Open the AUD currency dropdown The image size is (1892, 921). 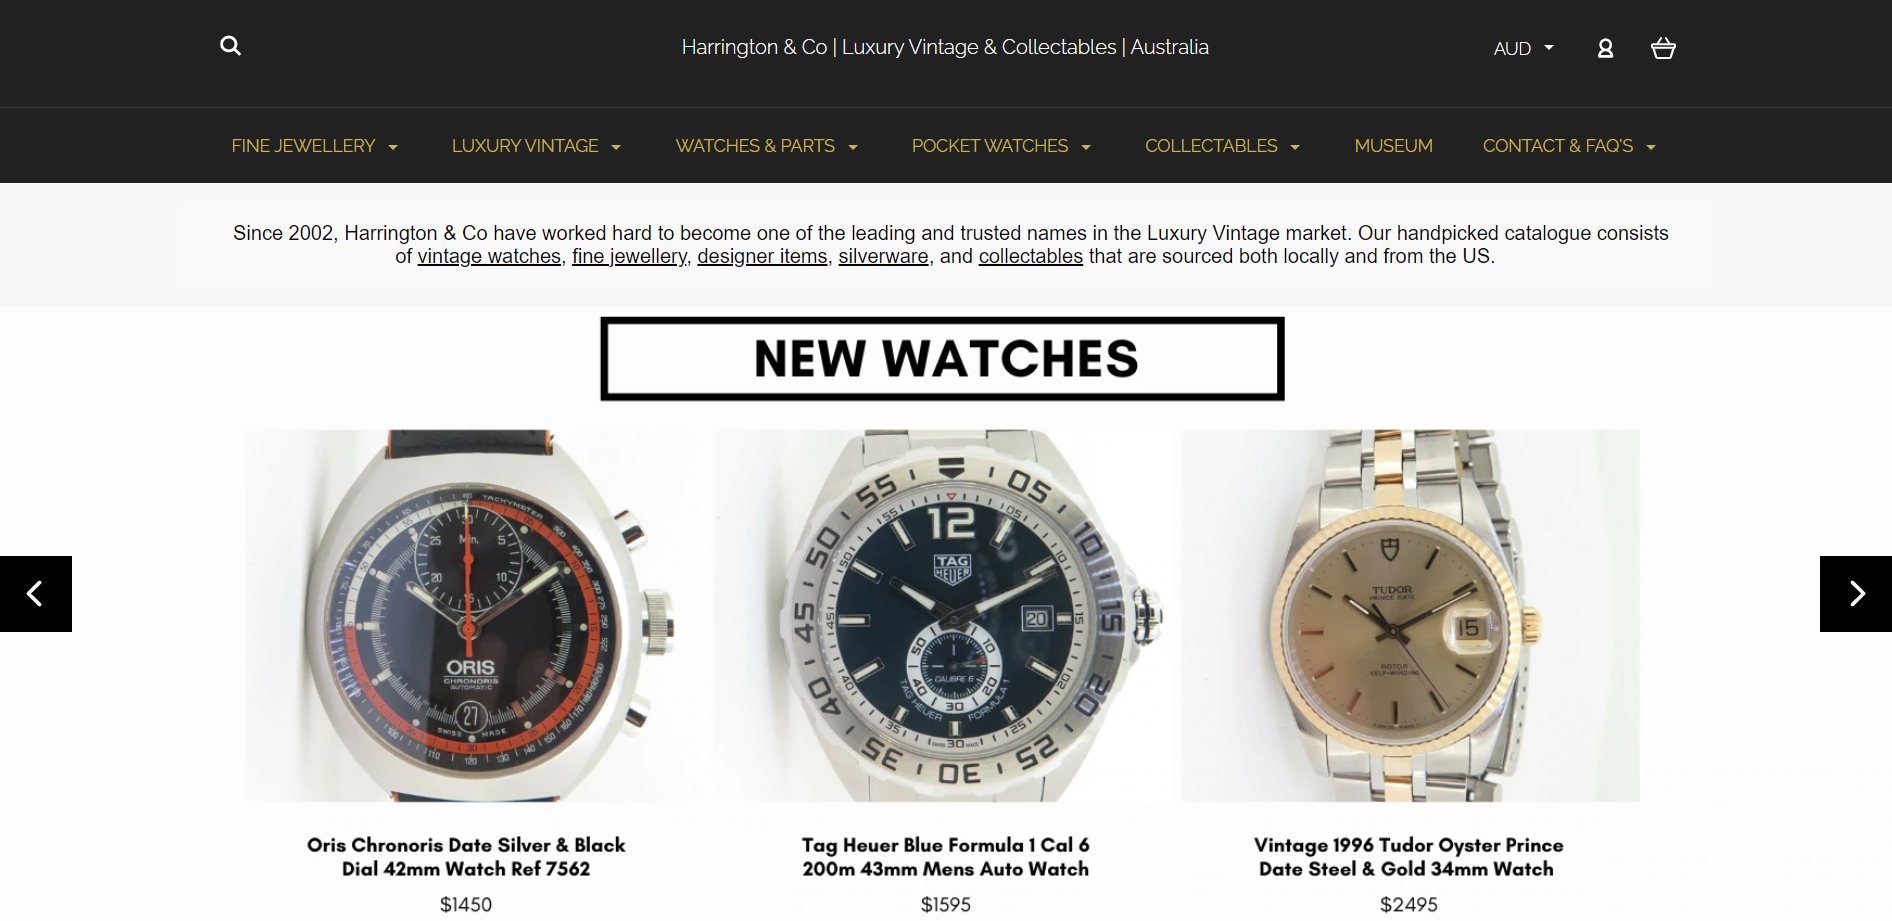pyautogui.click(x=1523, y=48)
